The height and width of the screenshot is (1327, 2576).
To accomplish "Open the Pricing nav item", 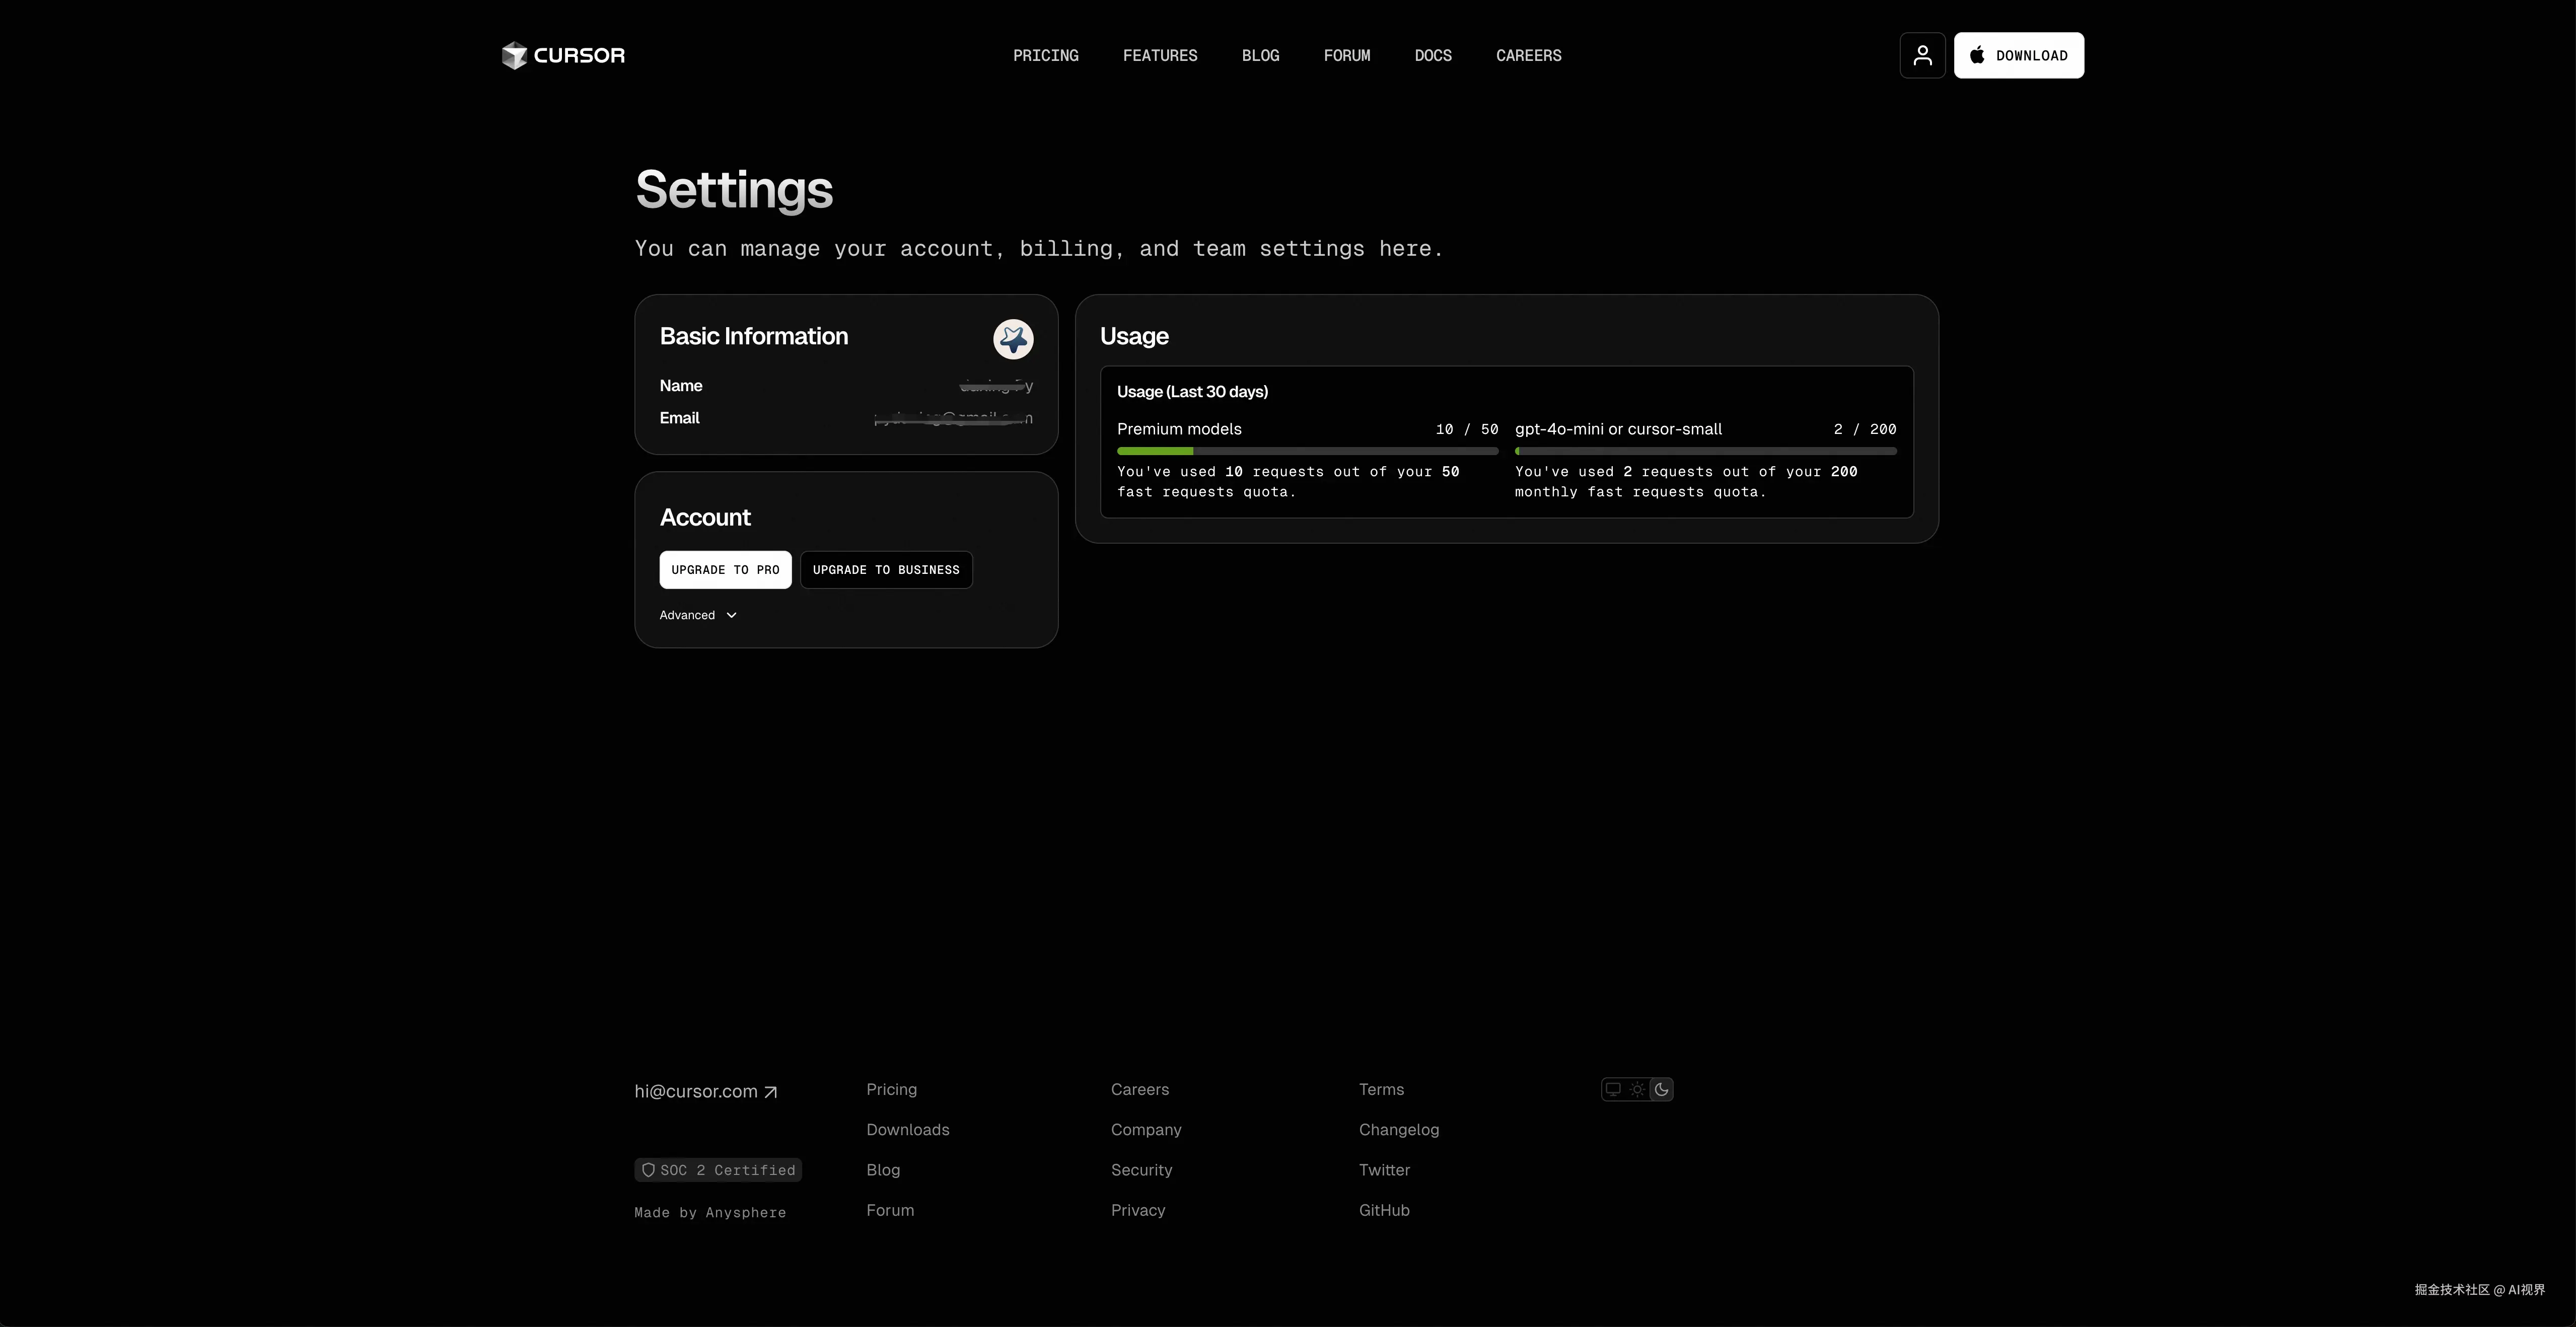I will 1045,56.
